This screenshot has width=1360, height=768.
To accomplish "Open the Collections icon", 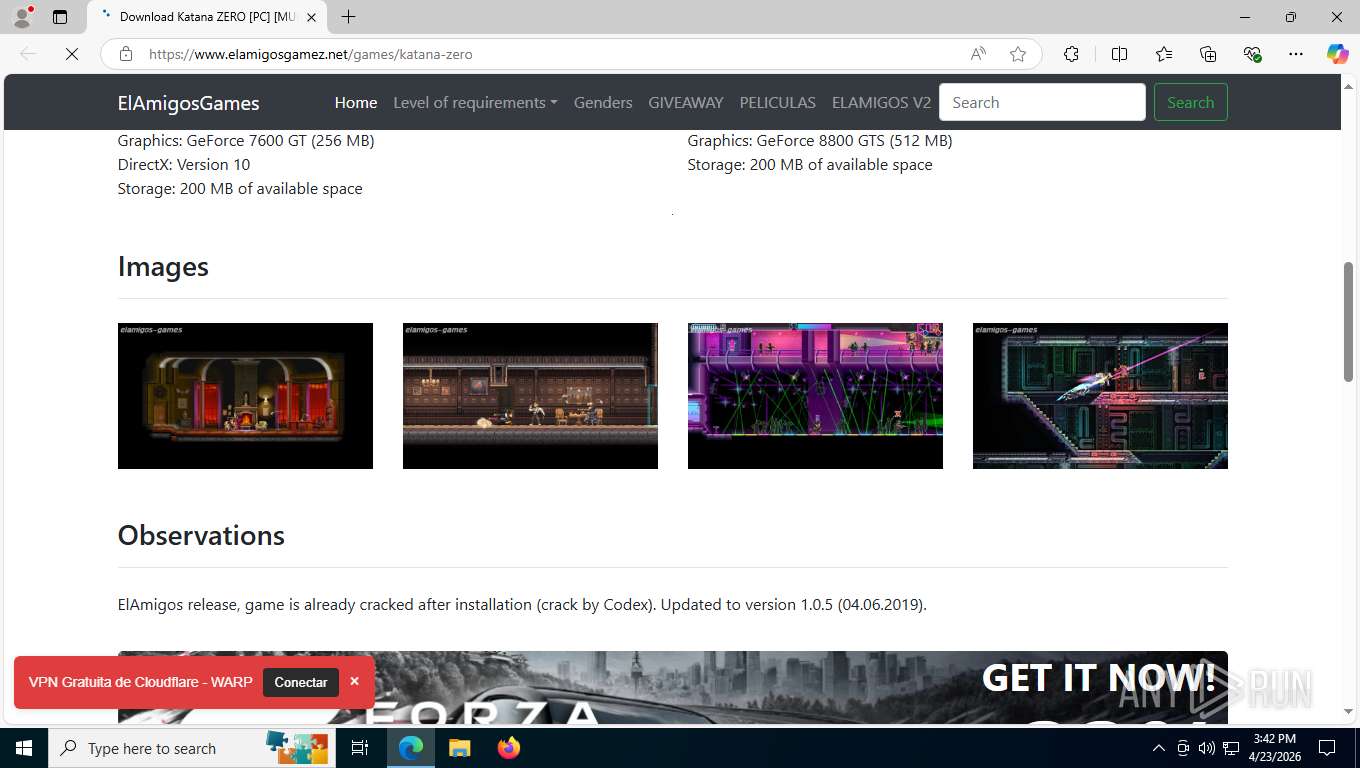I will click(x=1208, y=54).
